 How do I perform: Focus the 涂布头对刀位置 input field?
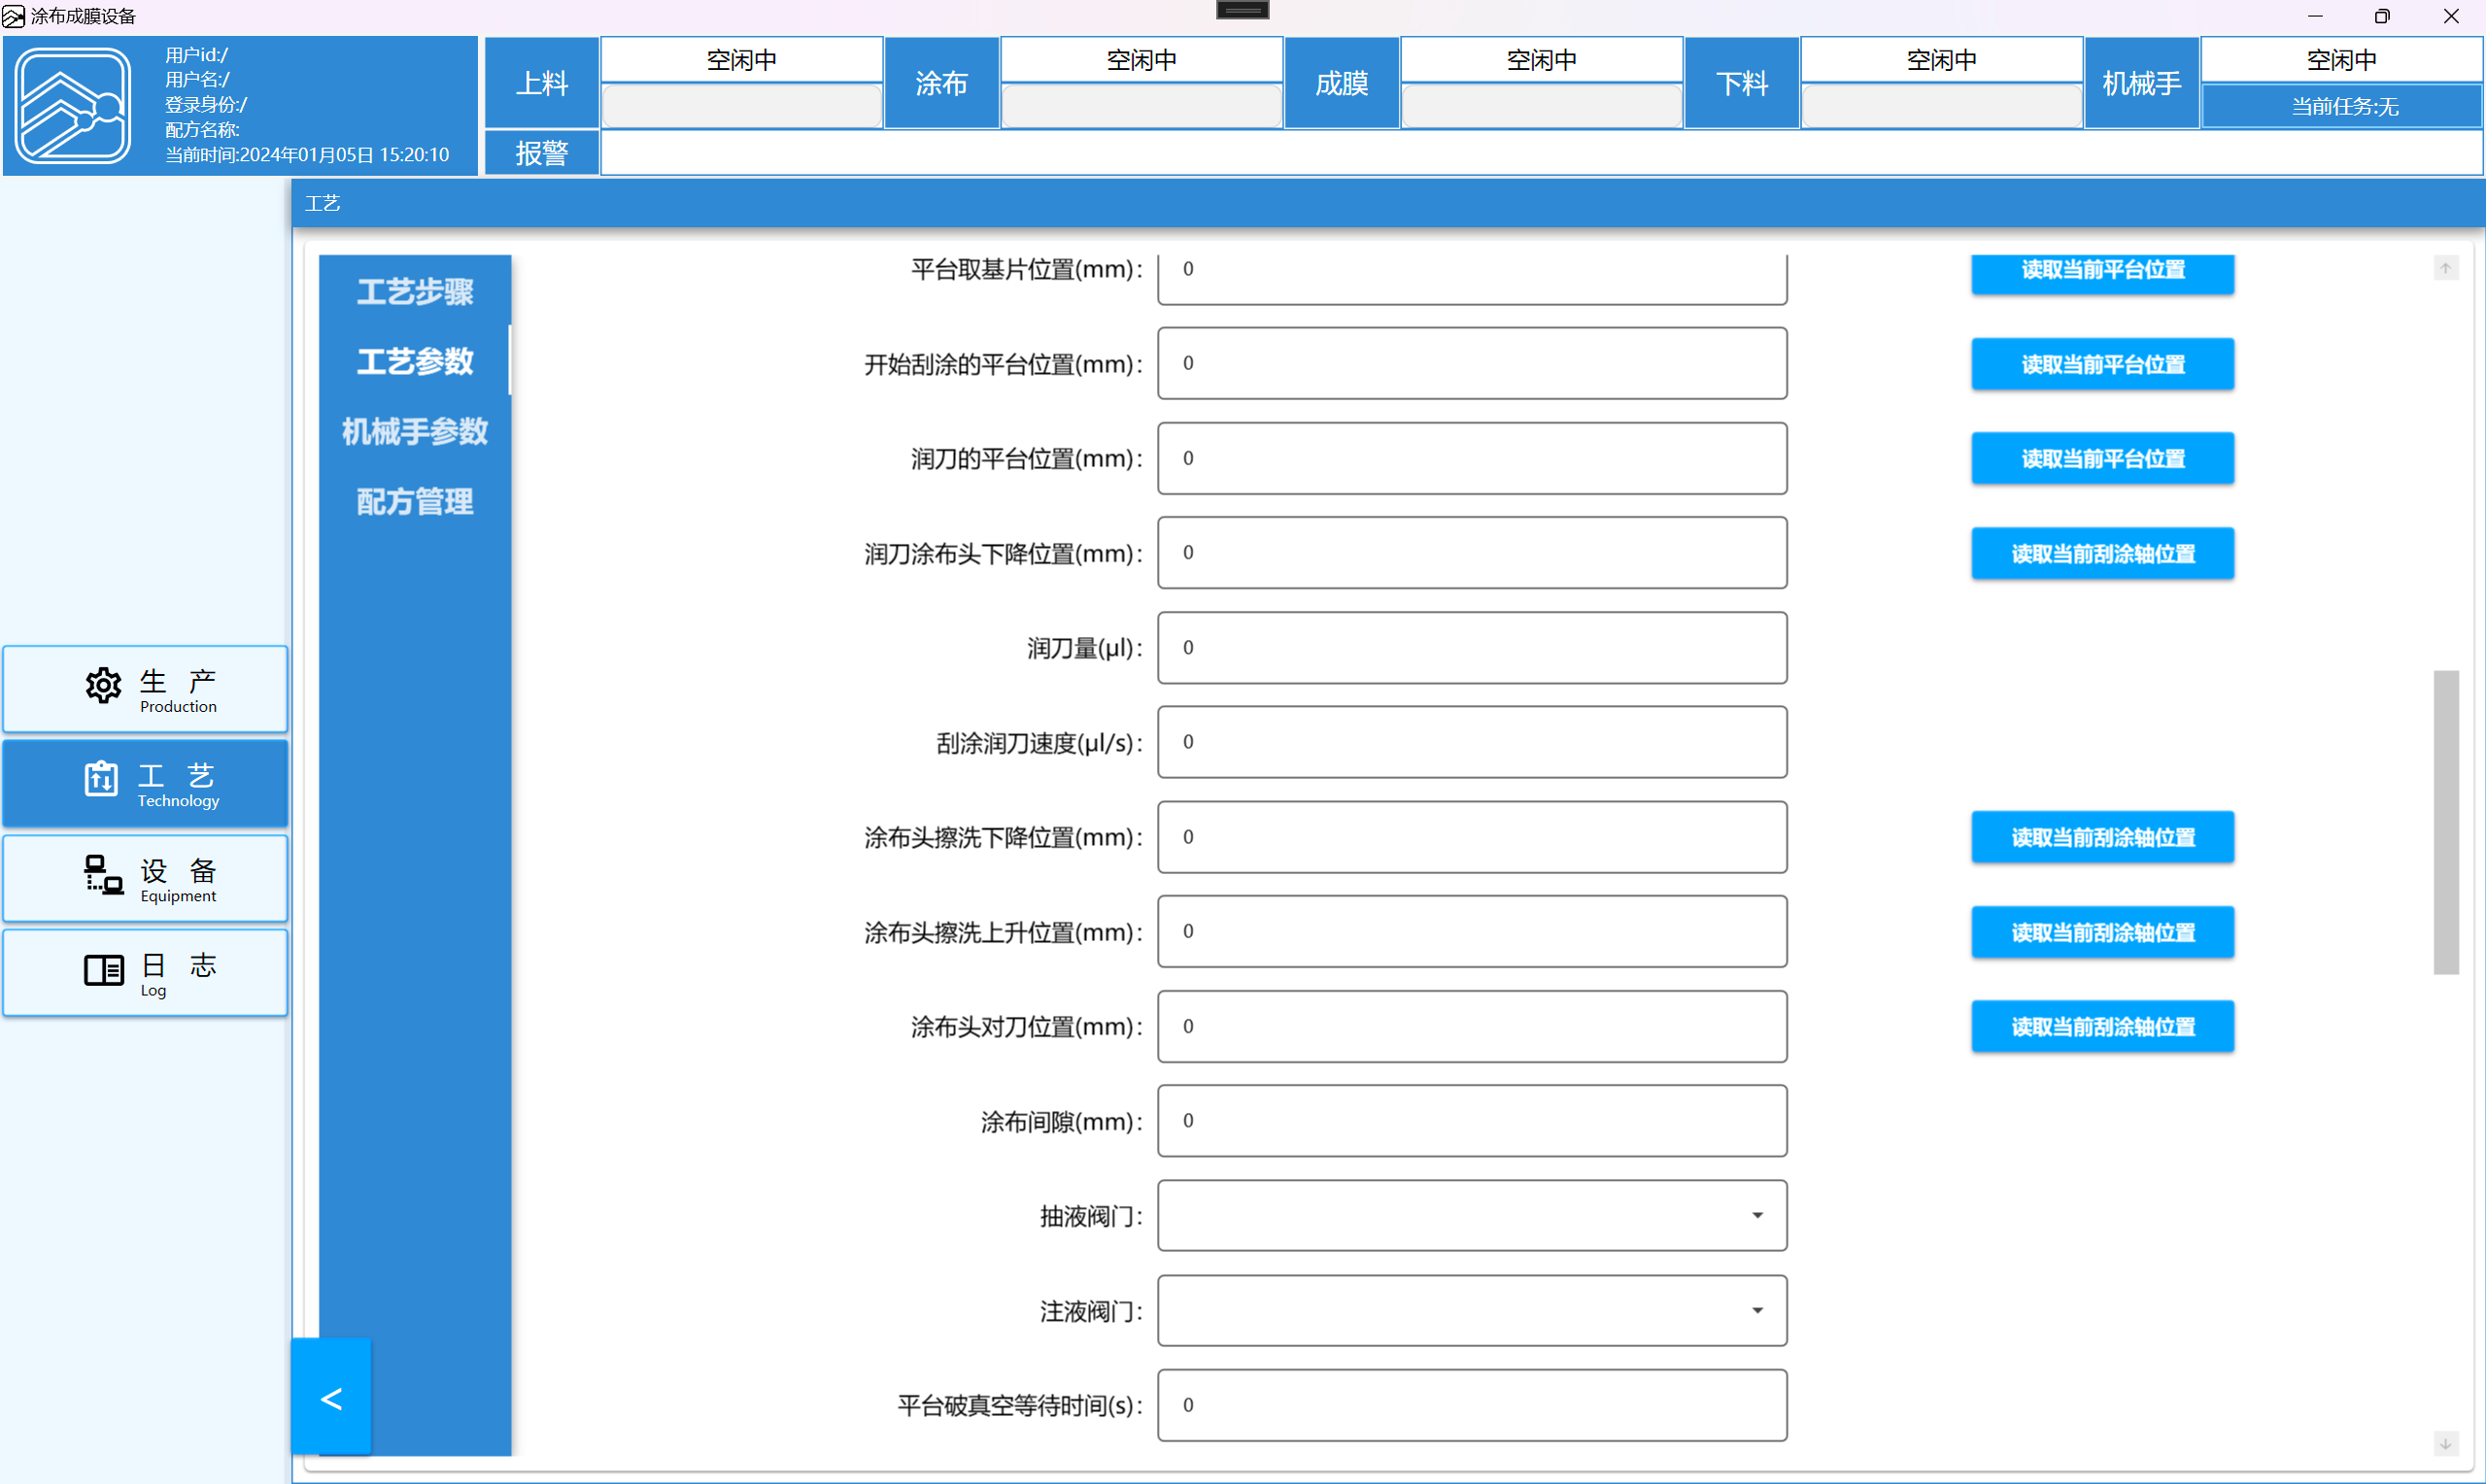[1472, 1026]
